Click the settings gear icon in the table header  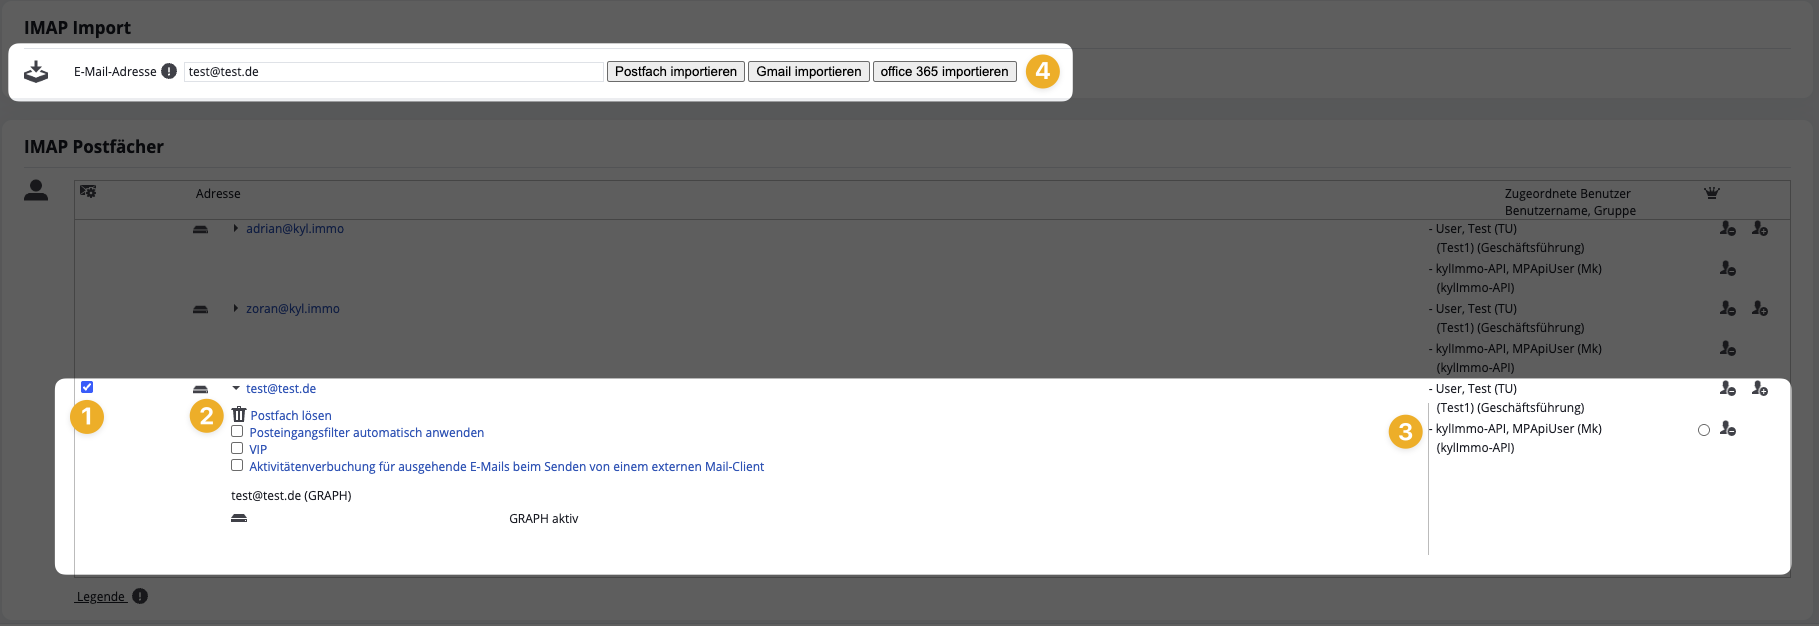pos(88,191)
